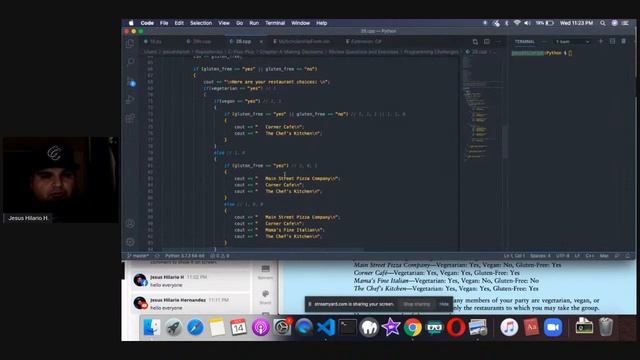Open Terminal app from the dock
The image size is (640, 360).
[x=347, y=327]
